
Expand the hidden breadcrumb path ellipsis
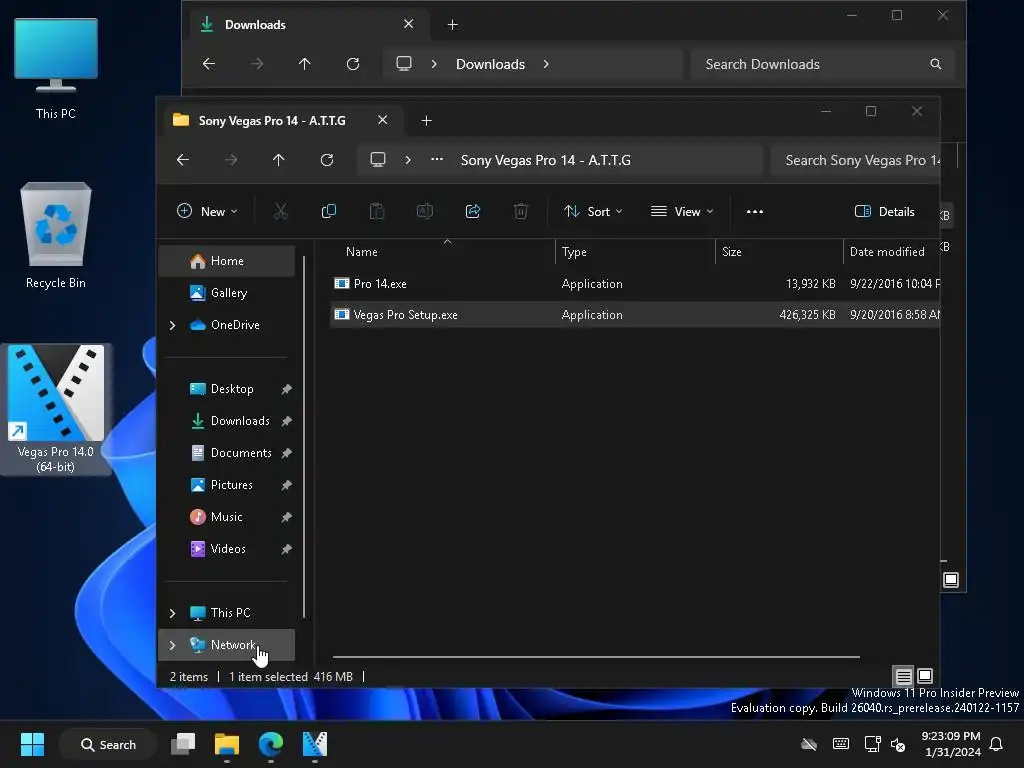point(437,159)
